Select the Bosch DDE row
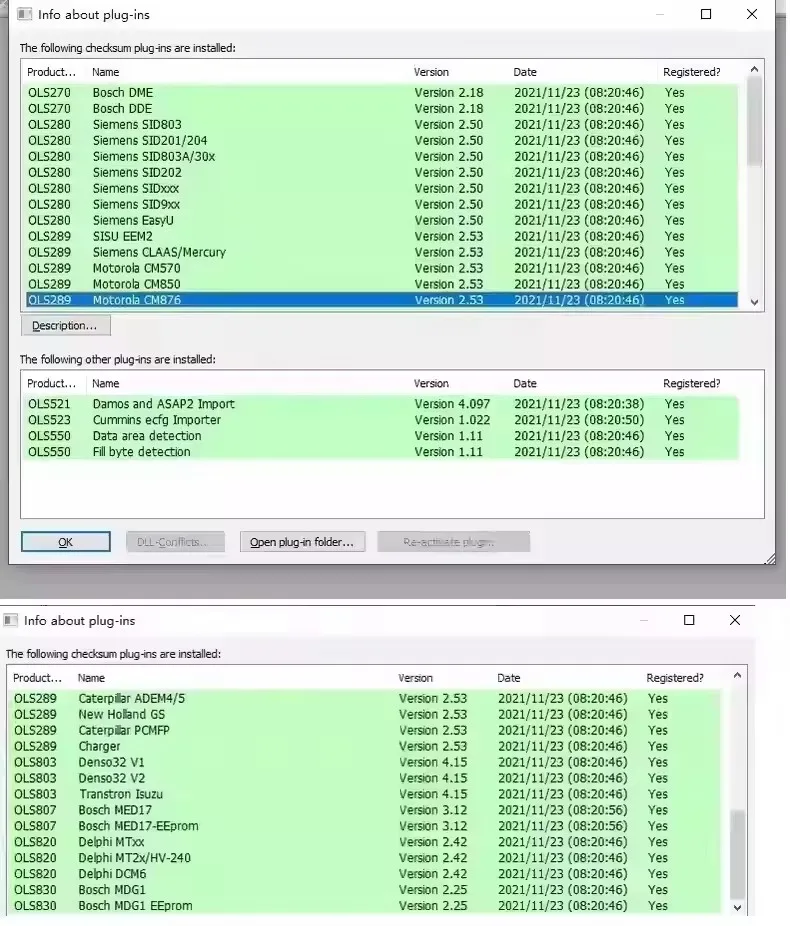This screenshot has width=790, height=926. [x=382, y=109]
